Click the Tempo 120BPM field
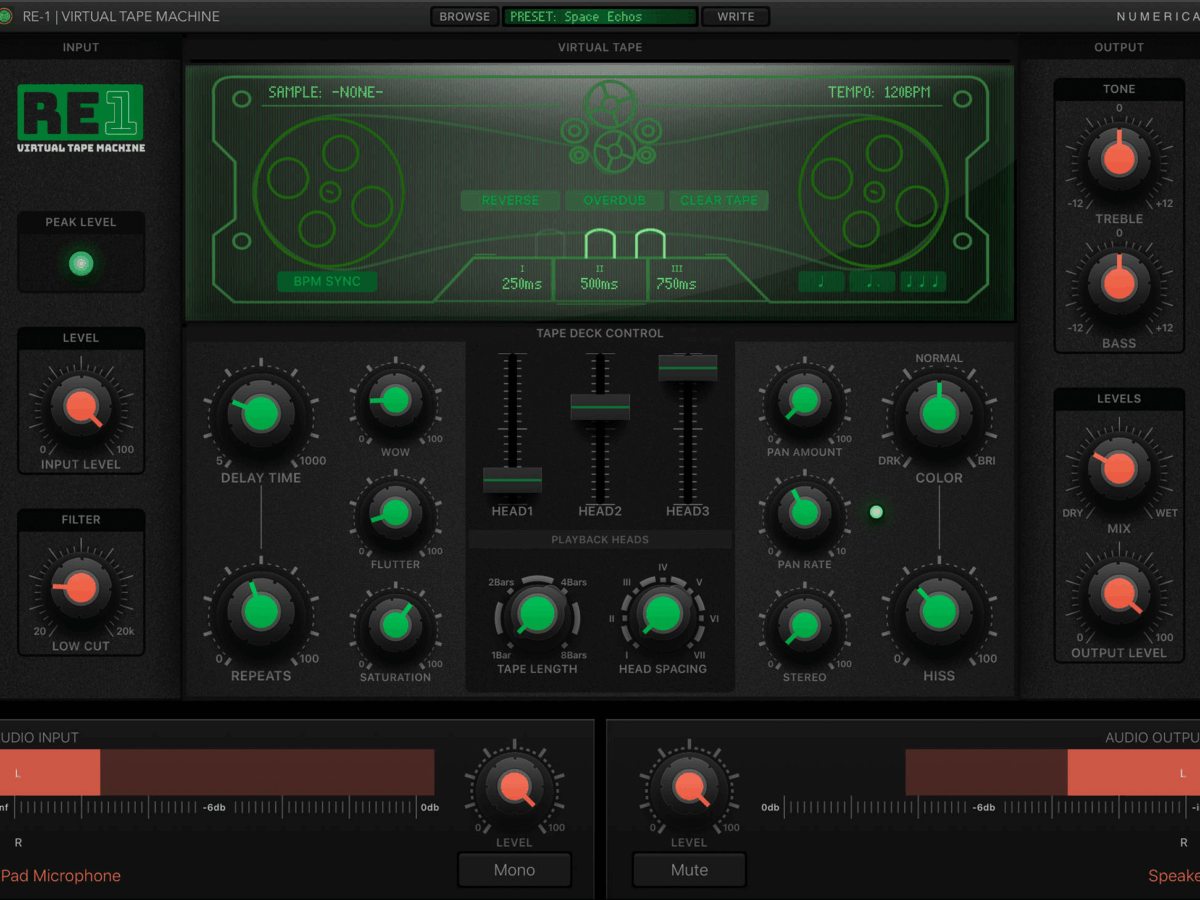The image size is (1200, 900). [878, 93]
